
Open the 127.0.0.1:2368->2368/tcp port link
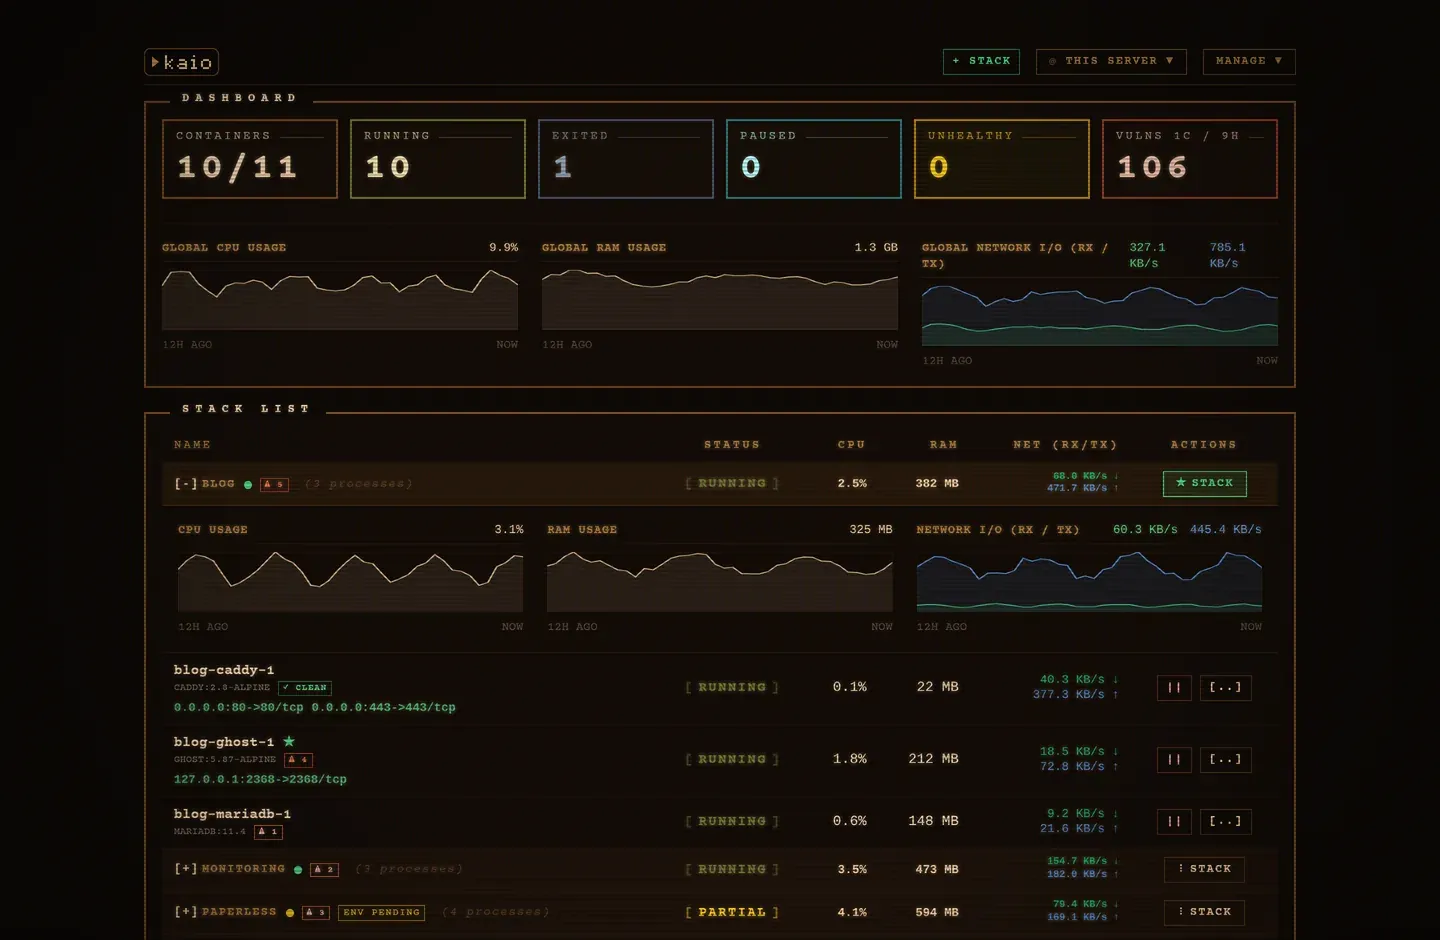(260, 779)
